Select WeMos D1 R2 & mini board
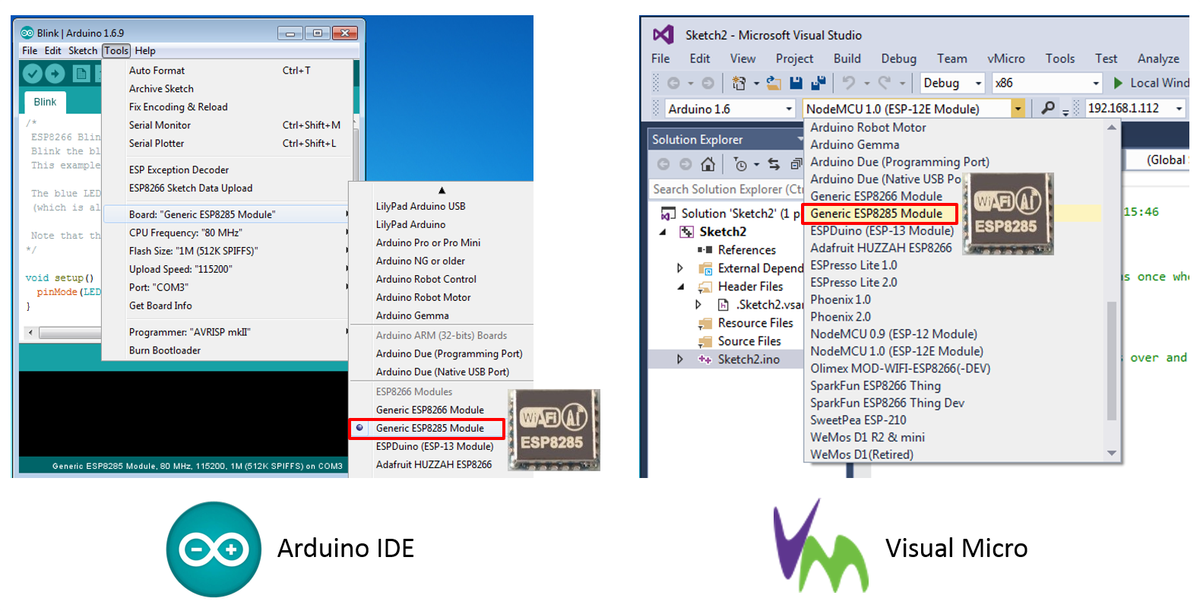This screenshot has width=1200, height=611. 868,437
